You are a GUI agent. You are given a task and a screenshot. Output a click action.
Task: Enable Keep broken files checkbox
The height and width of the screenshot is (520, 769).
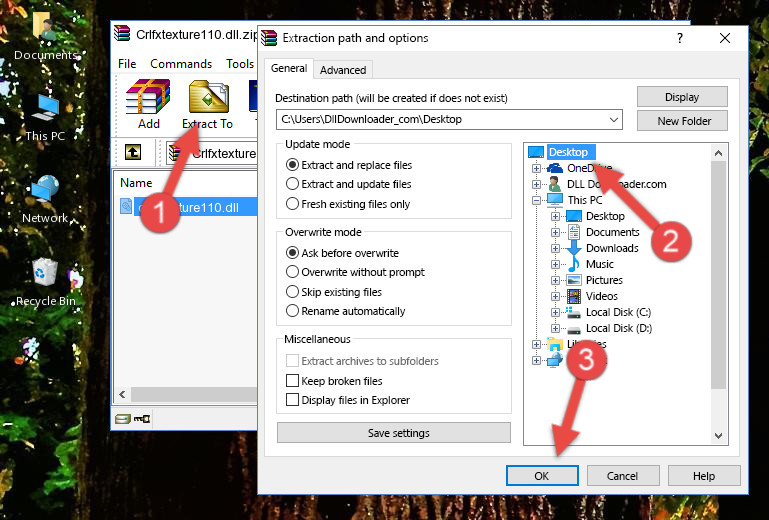coord(292,381)
